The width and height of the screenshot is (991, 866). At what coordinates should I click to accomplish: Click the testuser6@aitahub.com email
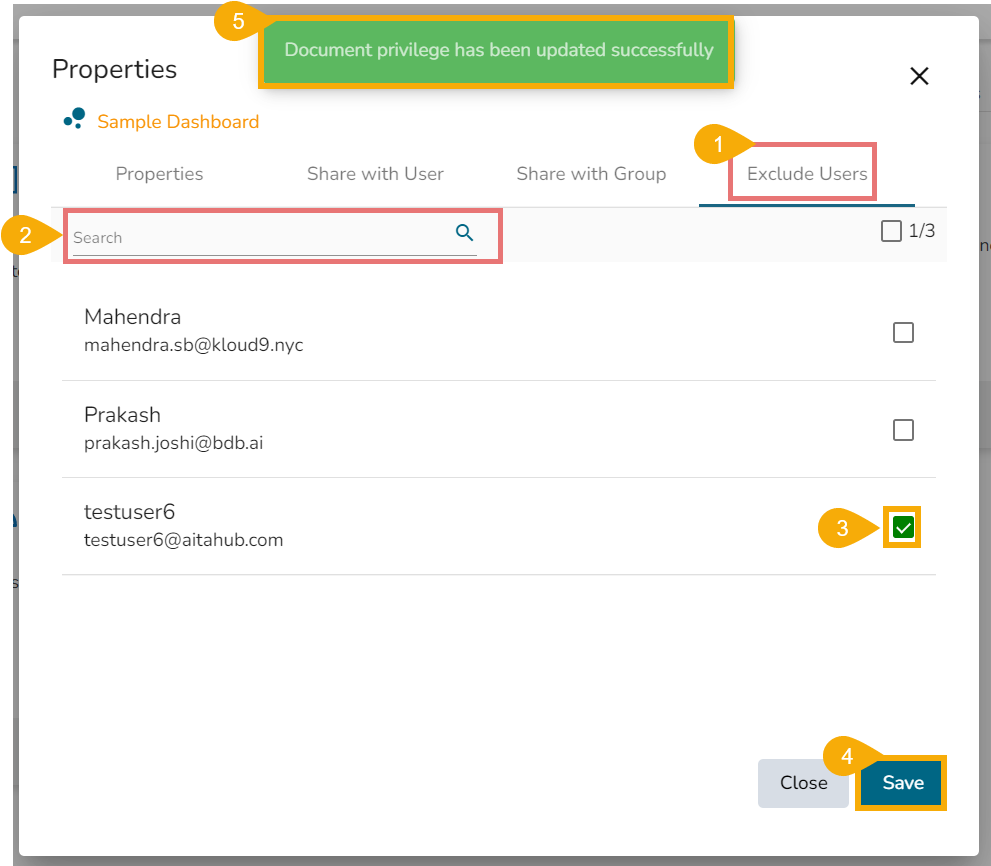pos(183,540)
